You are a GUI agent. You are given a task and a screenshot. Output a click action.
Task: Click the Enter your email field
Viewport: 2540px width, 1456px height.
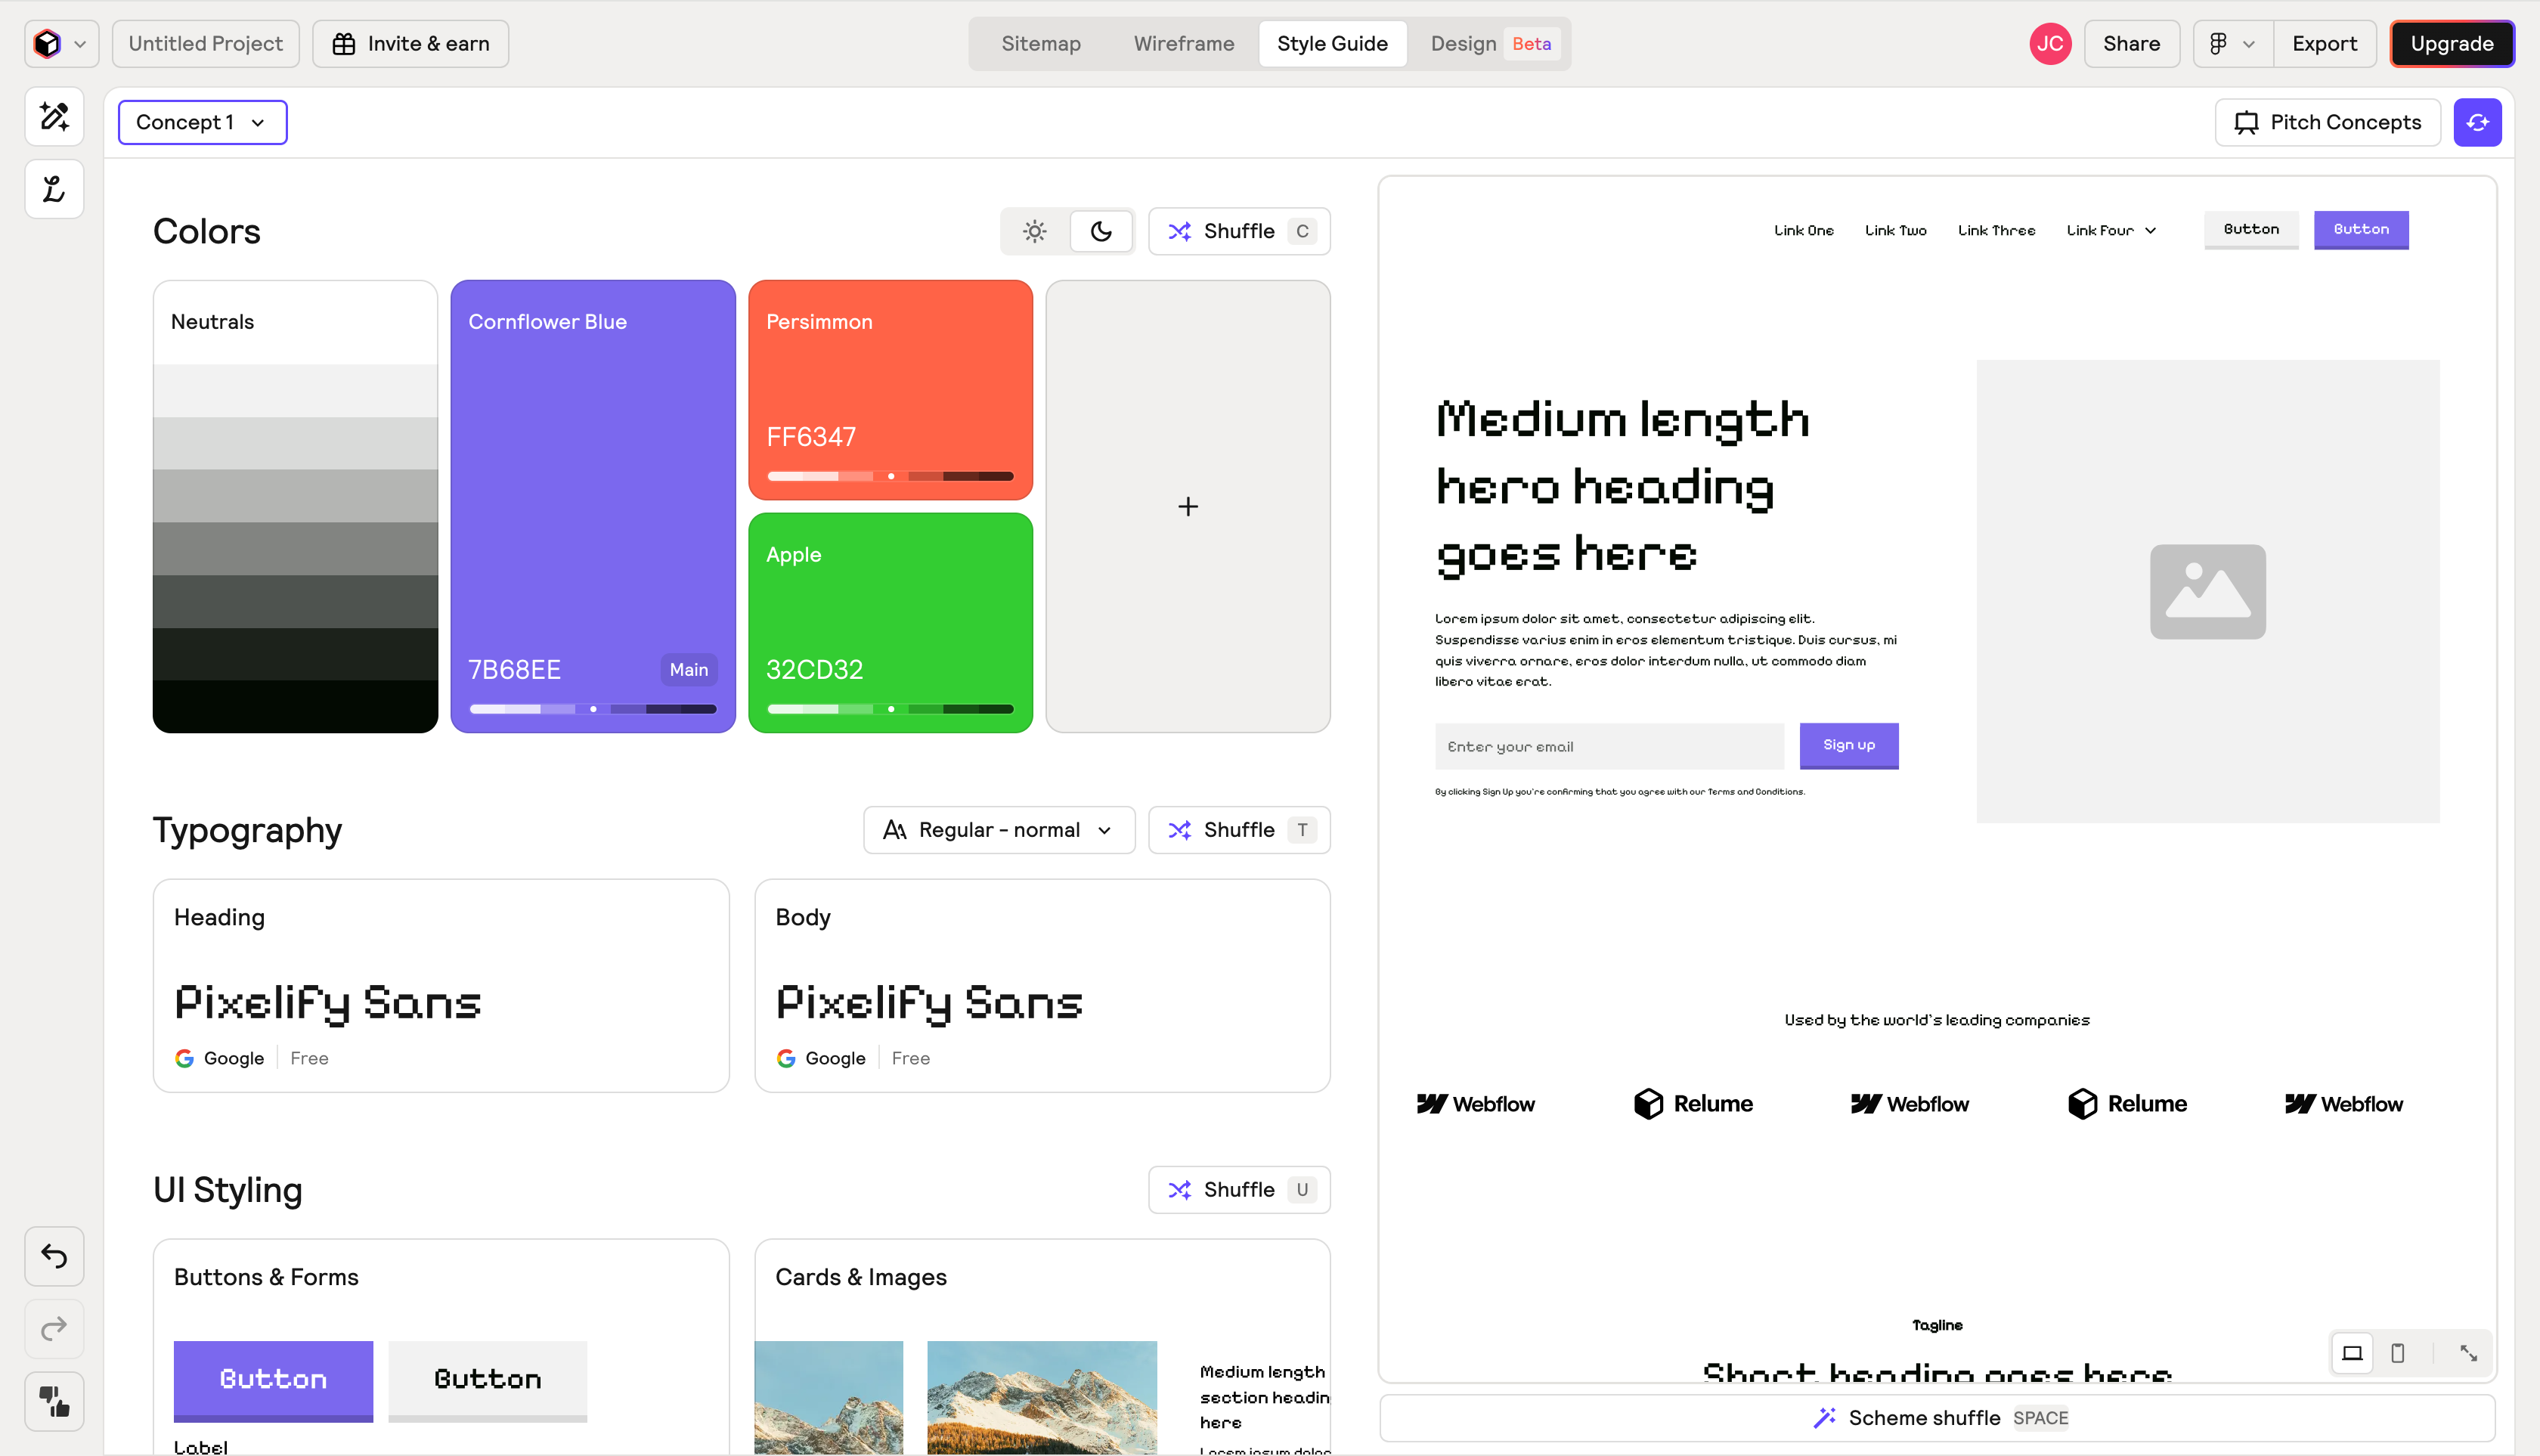(1609, 746)
